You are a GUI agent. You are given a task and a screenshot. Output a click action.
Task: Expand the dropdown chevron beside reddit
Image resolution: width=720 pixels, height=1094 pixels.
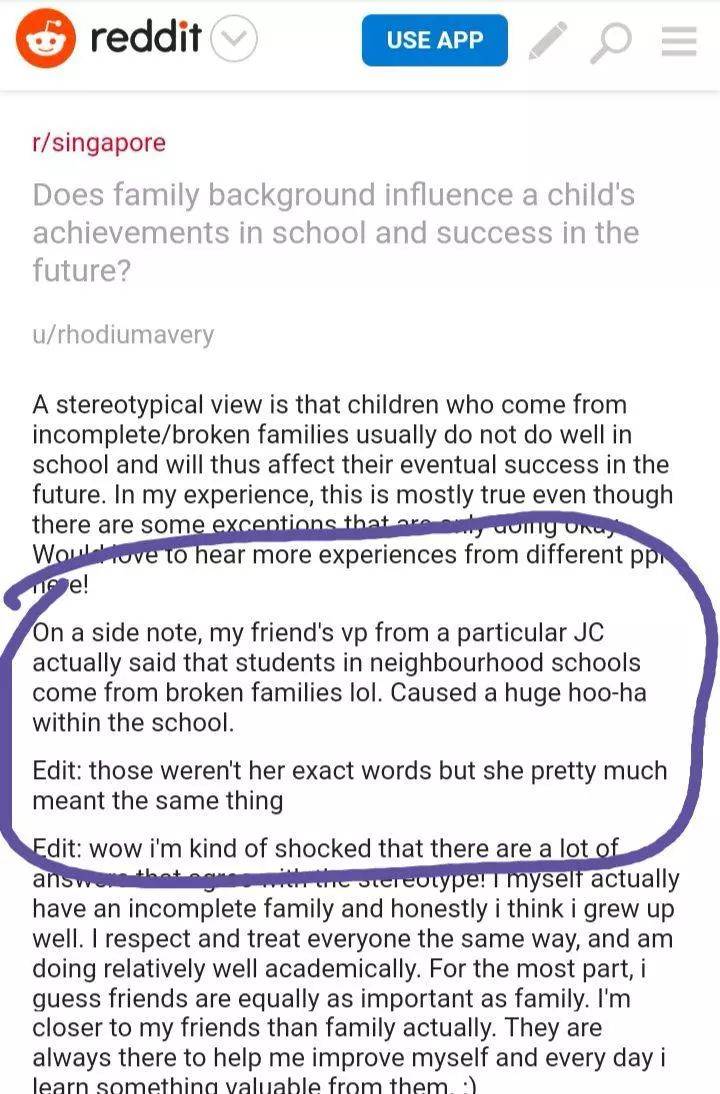[237, 40]
